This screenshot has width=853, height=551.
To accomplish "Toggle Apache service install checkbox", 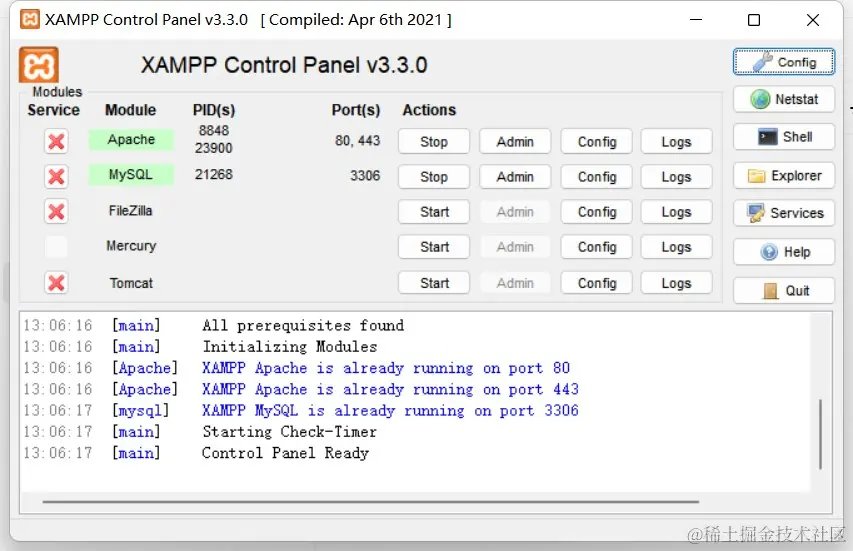I will click(56, 141).
